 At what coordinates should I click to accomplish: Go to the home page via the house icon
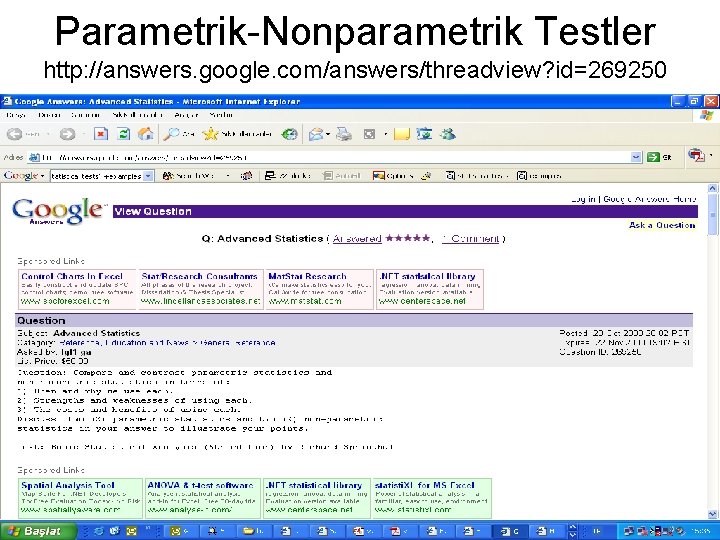pyautogui.click(x=146, y=134)
